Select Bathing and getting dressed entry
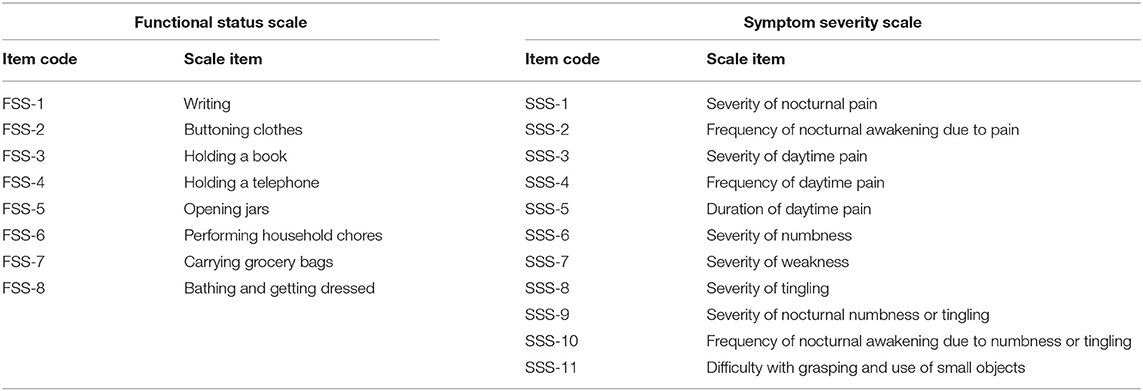This screenshot has width=1143, height=391. [x=279, y=288]
